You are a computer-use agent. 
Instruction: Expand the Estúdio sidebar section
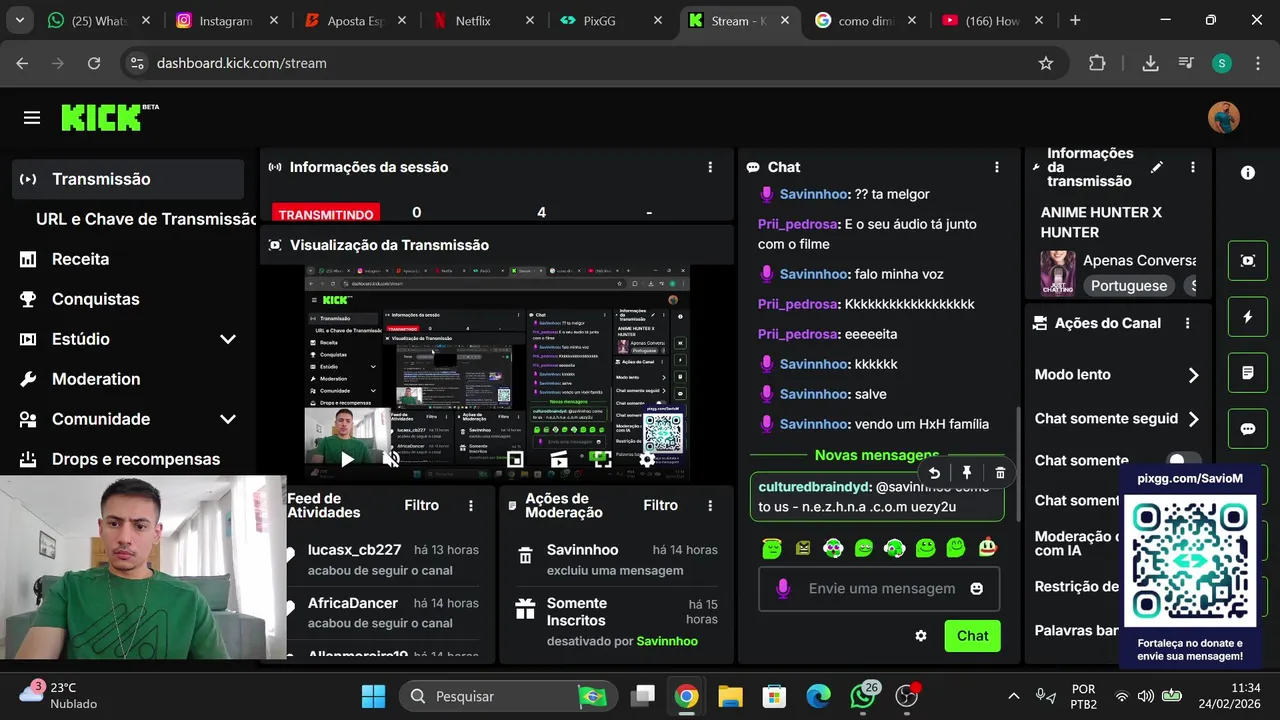[x=228, y=339]
